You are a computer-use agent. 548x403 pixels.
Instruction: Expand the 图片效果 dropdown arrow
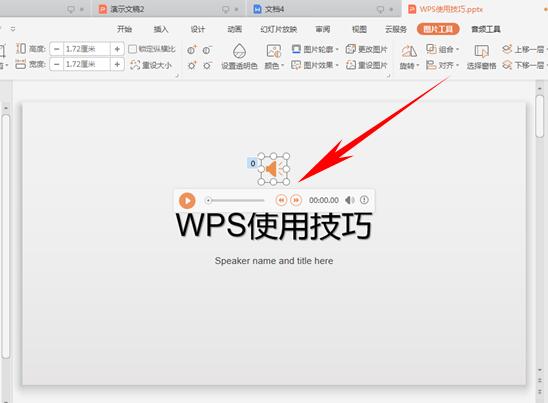click(x=337, y=65)
